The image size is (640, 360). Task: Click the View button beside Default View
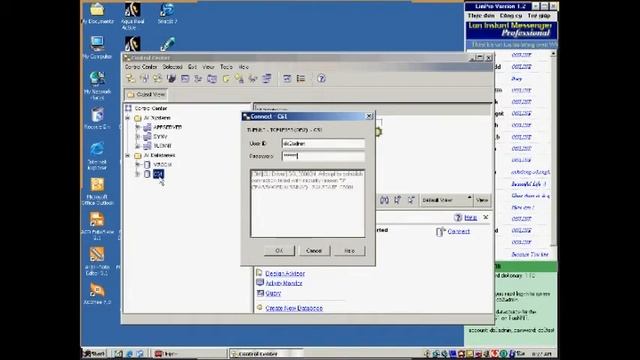(482, 200)
